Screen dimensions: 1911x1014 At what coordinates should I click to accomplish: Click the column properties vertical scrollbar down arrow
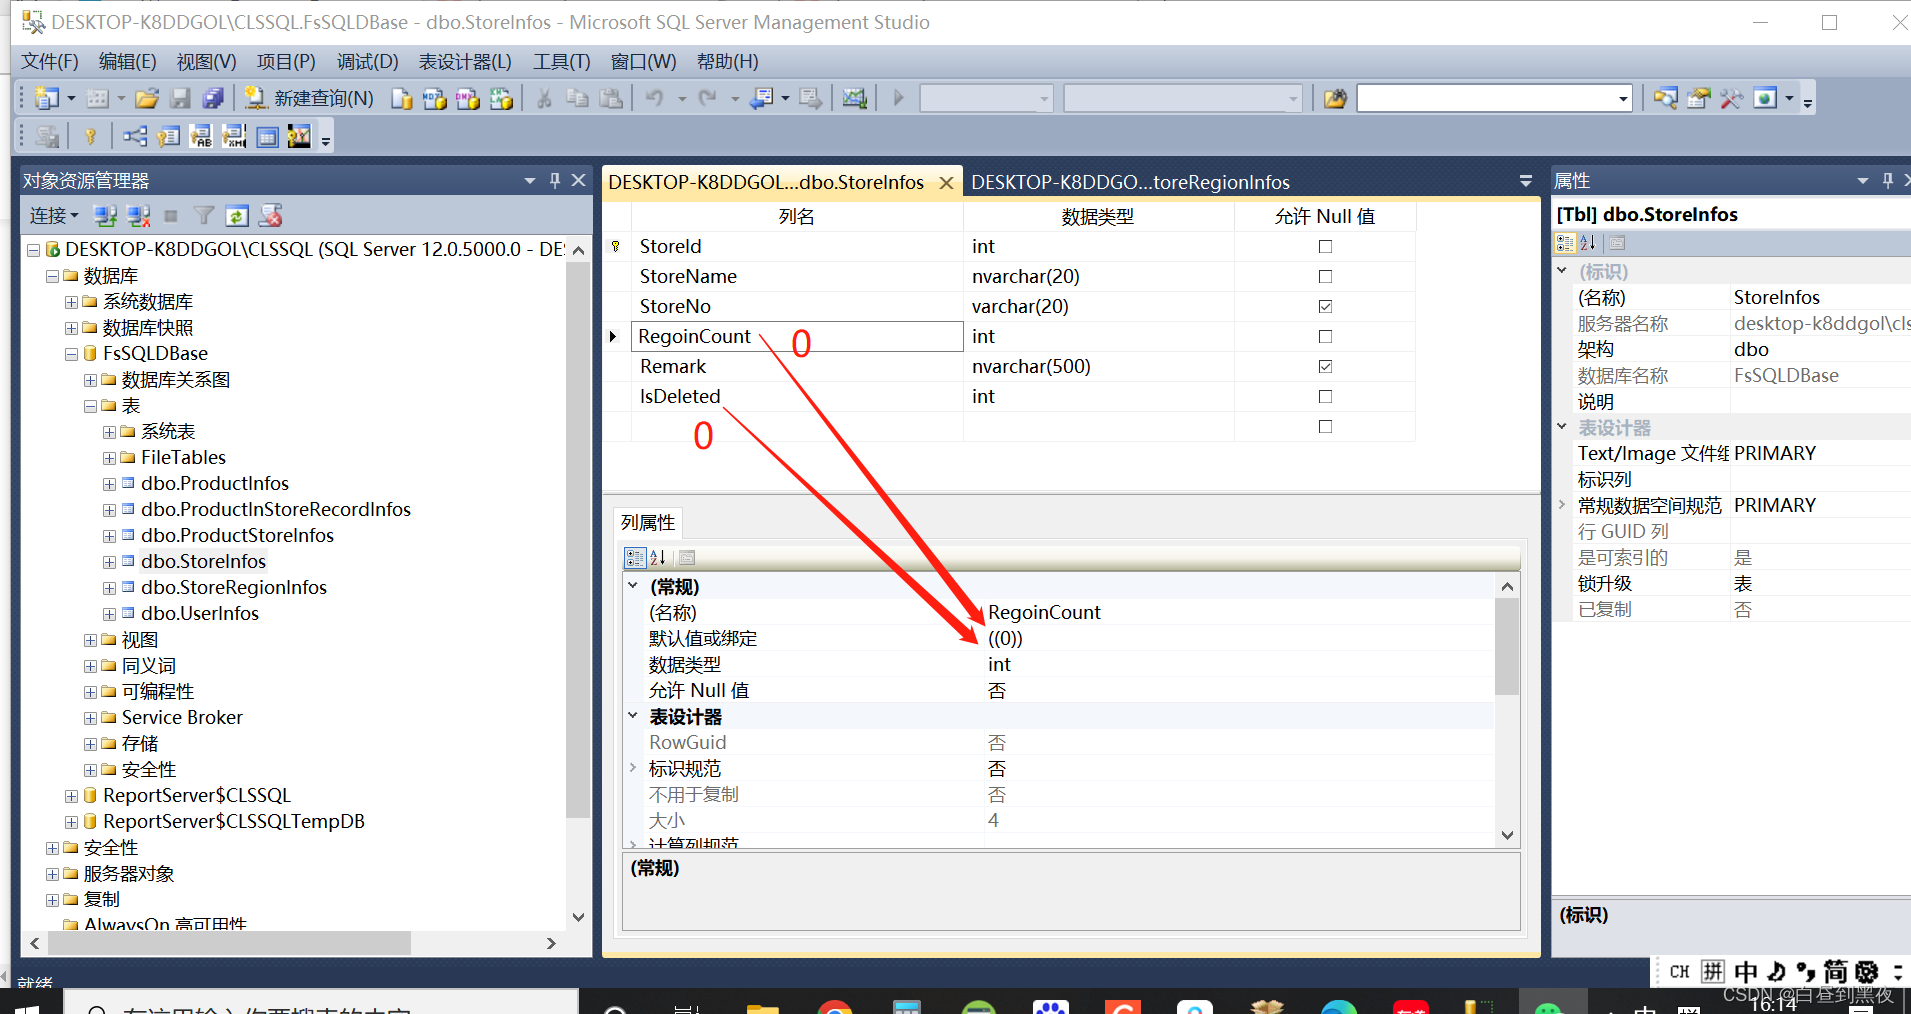coord(1508,835)
